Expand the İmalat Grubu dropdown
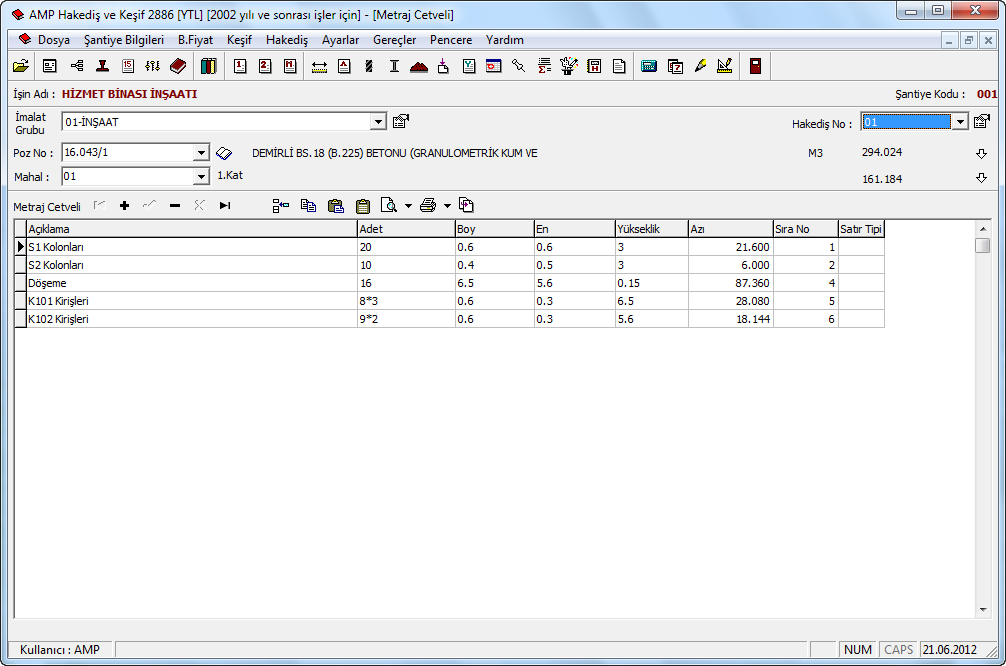The height and width of the screenshot is (666, 1006). pos(378,122)
